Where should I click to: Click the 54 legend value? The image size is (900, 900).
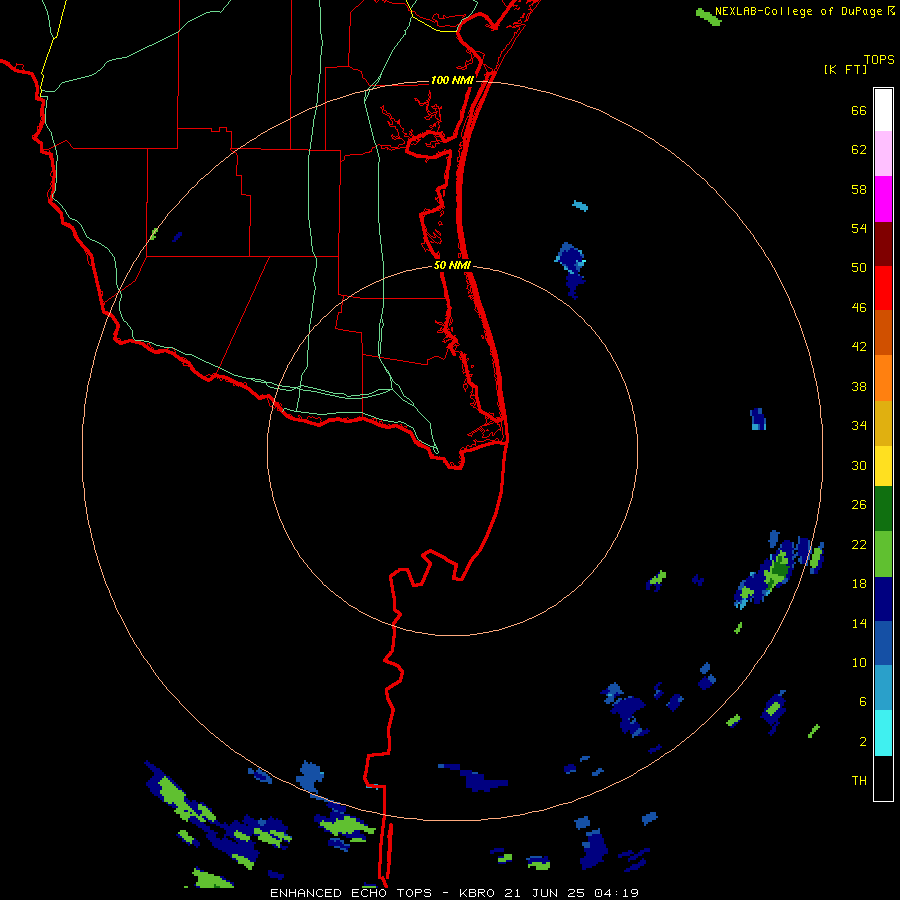(859, 228)
